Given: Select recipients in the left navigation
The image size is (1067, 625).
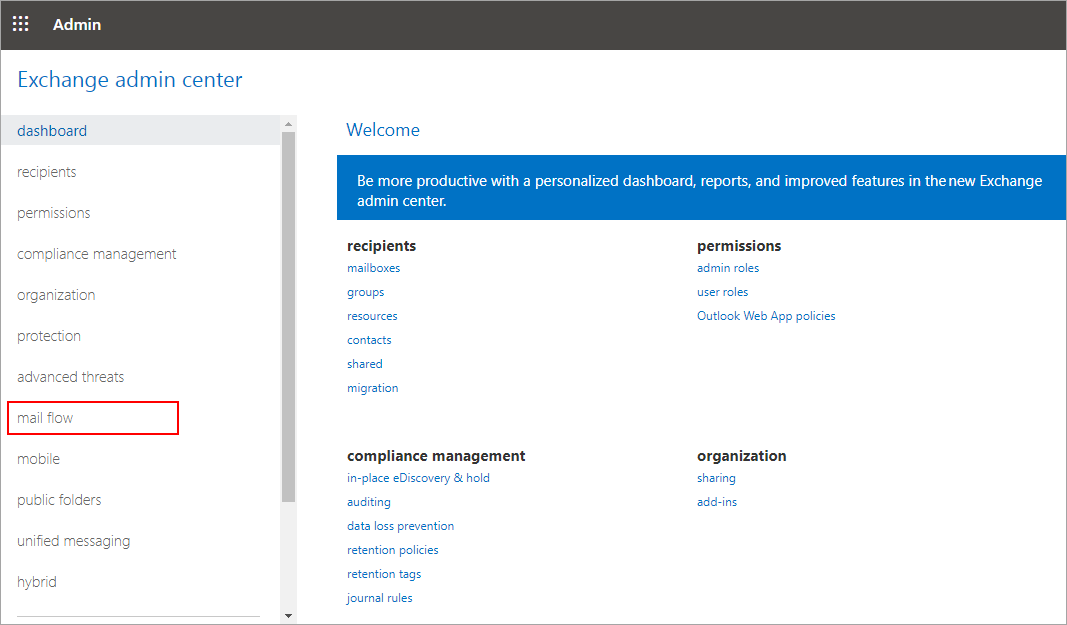Looking at the screenshot, I should point(47,172).
